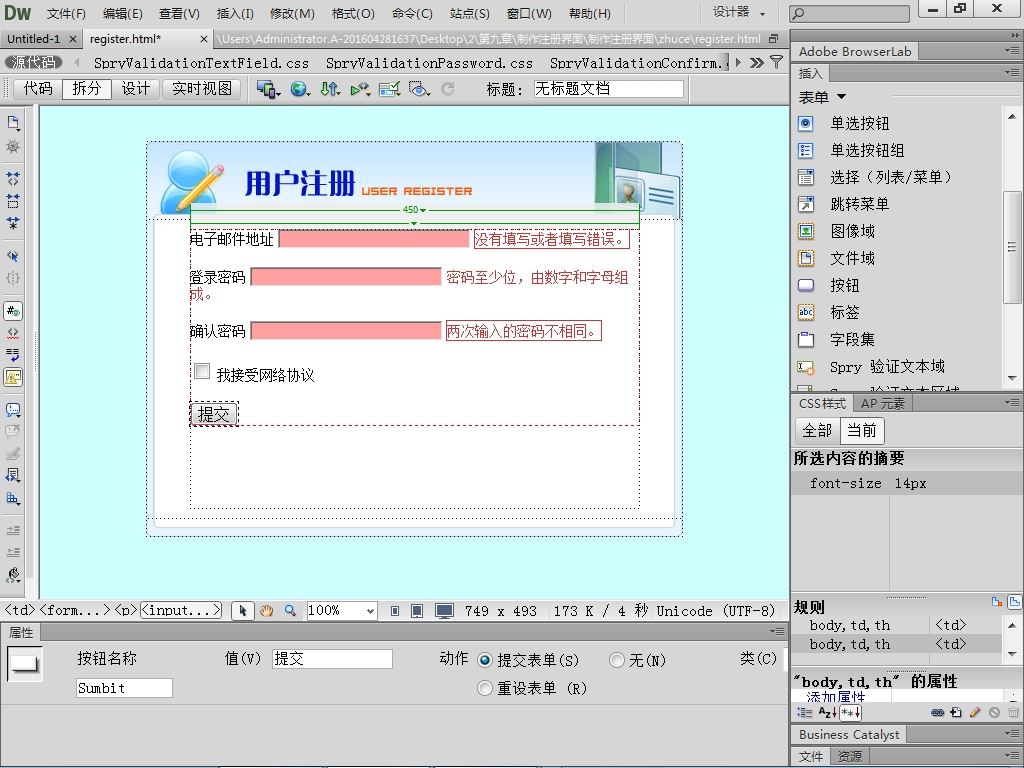Select the <td> tag in tag selector
The image size is (1024, 768).
[20, 611]
